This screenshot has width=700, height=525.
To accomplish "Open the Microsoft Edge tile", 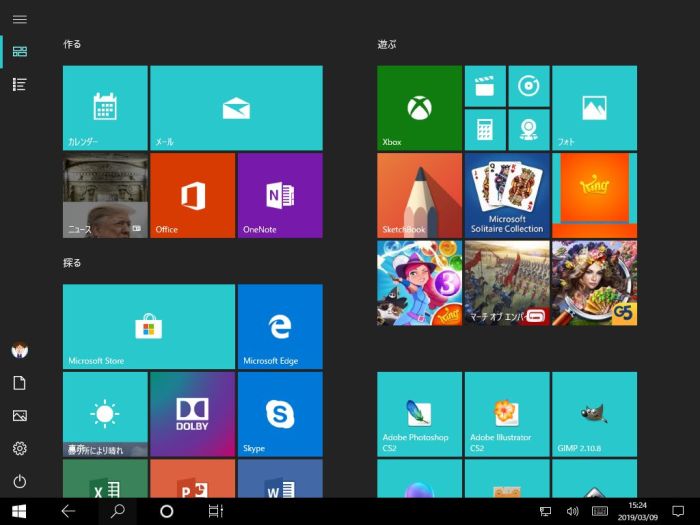I will tap(280, 326).
